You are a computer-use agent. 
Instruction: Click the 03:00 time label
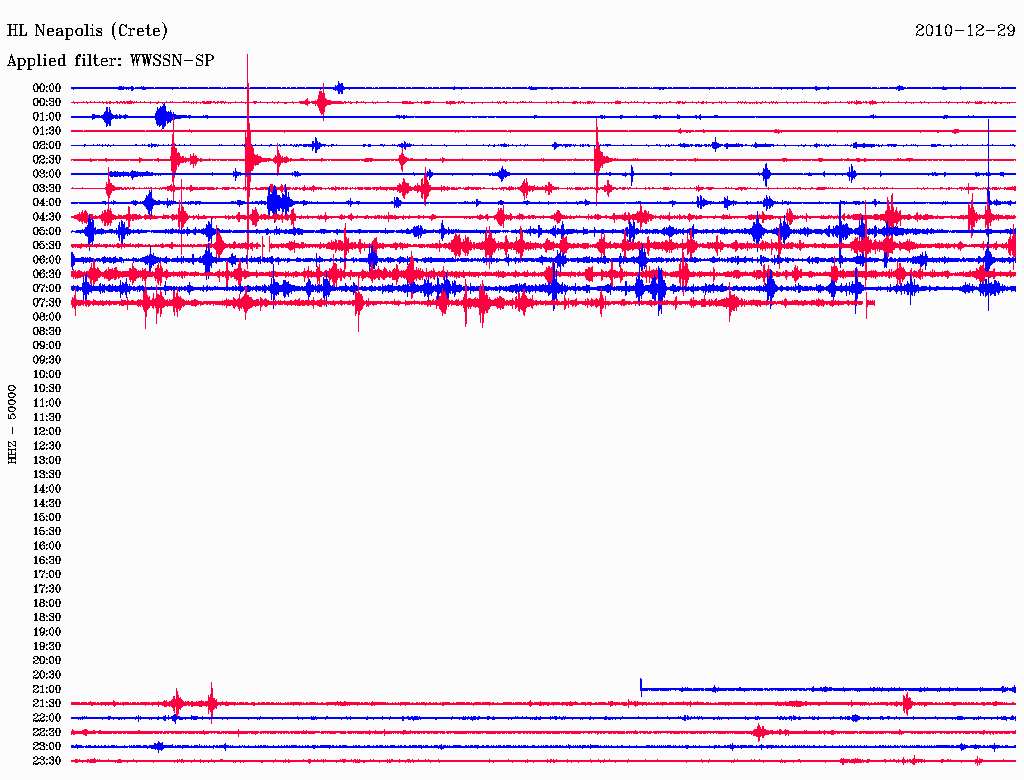[x=47, y=174]
